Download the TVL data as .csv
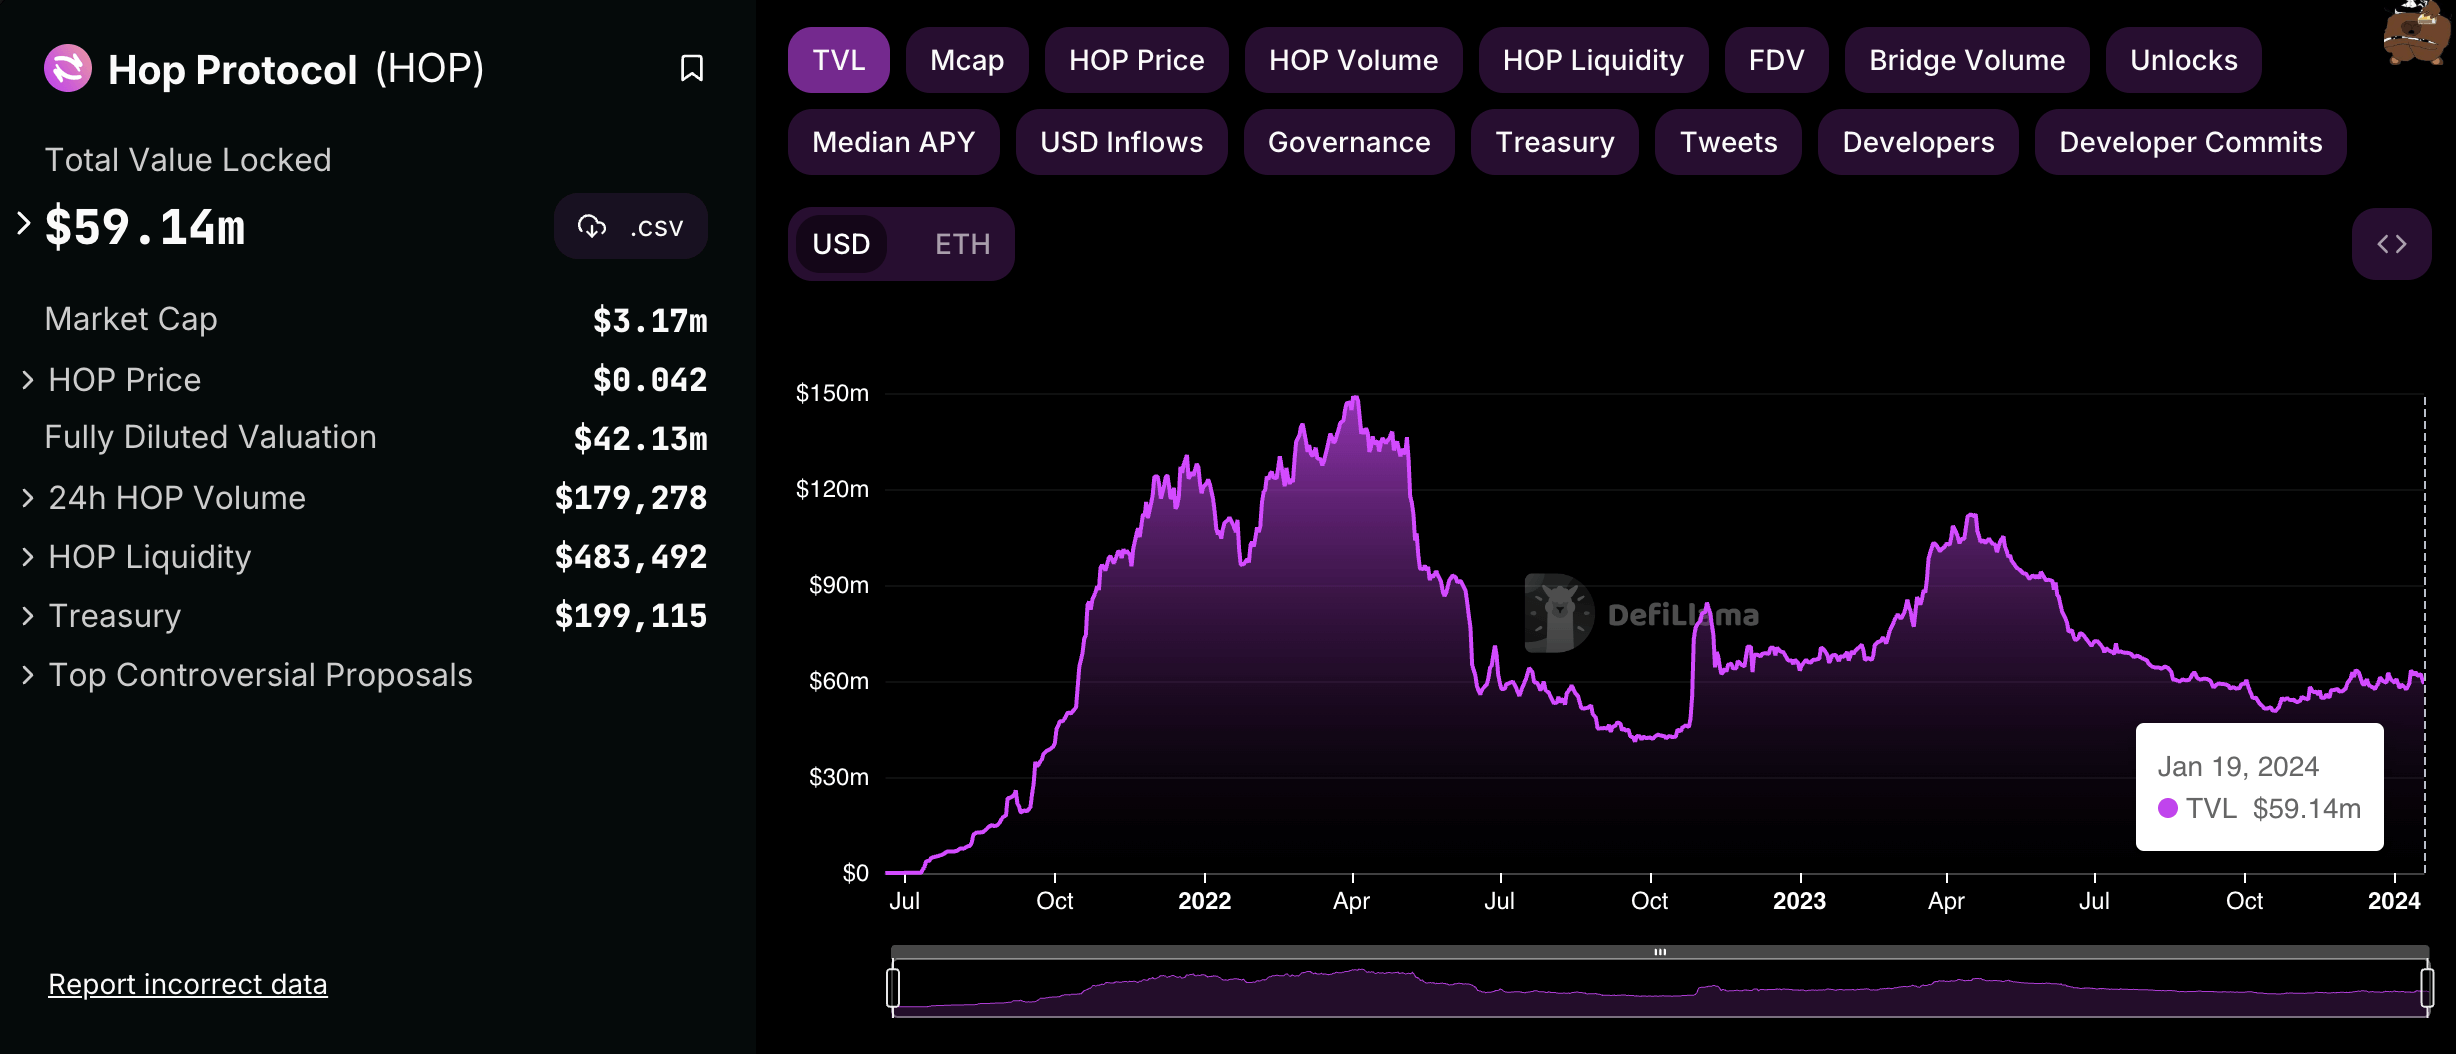The height and width of the screenshot is (1054, 2456). (x=630, y=226)
